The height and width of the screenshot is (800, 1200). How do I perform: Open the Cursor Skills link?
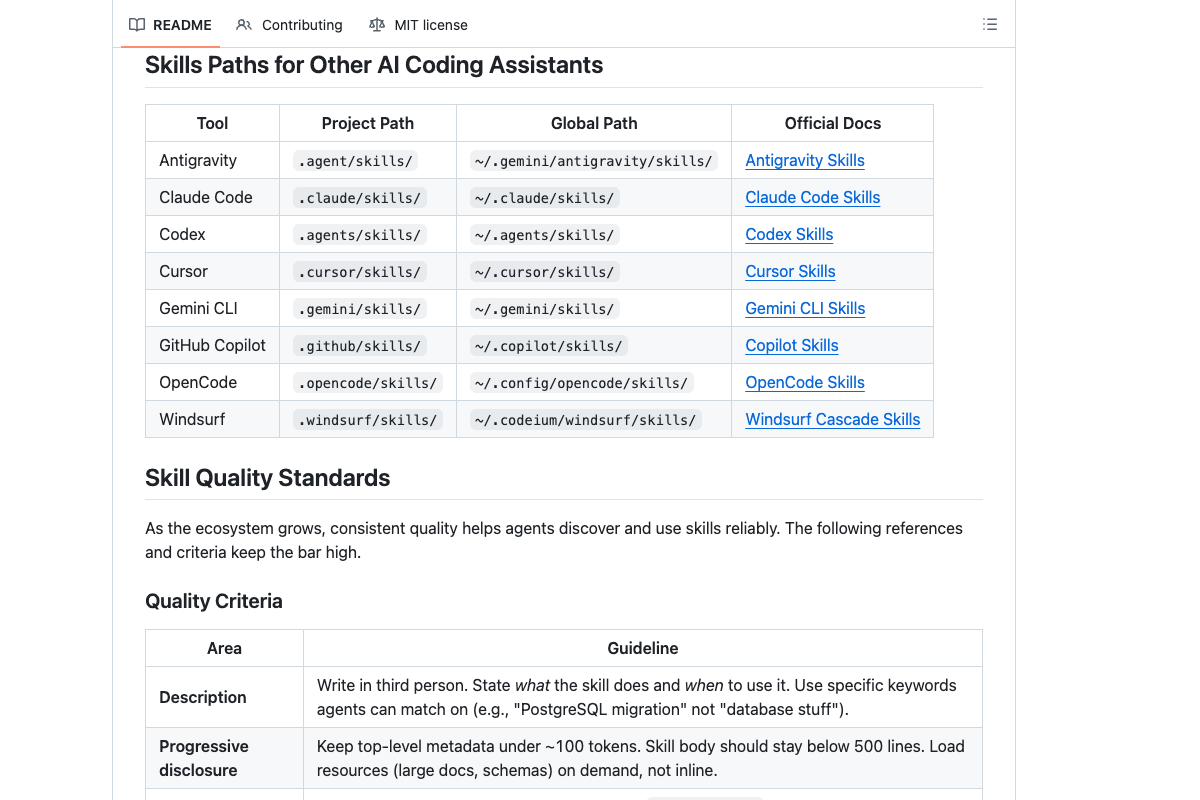pyautogui.click(x=790, y=271)
